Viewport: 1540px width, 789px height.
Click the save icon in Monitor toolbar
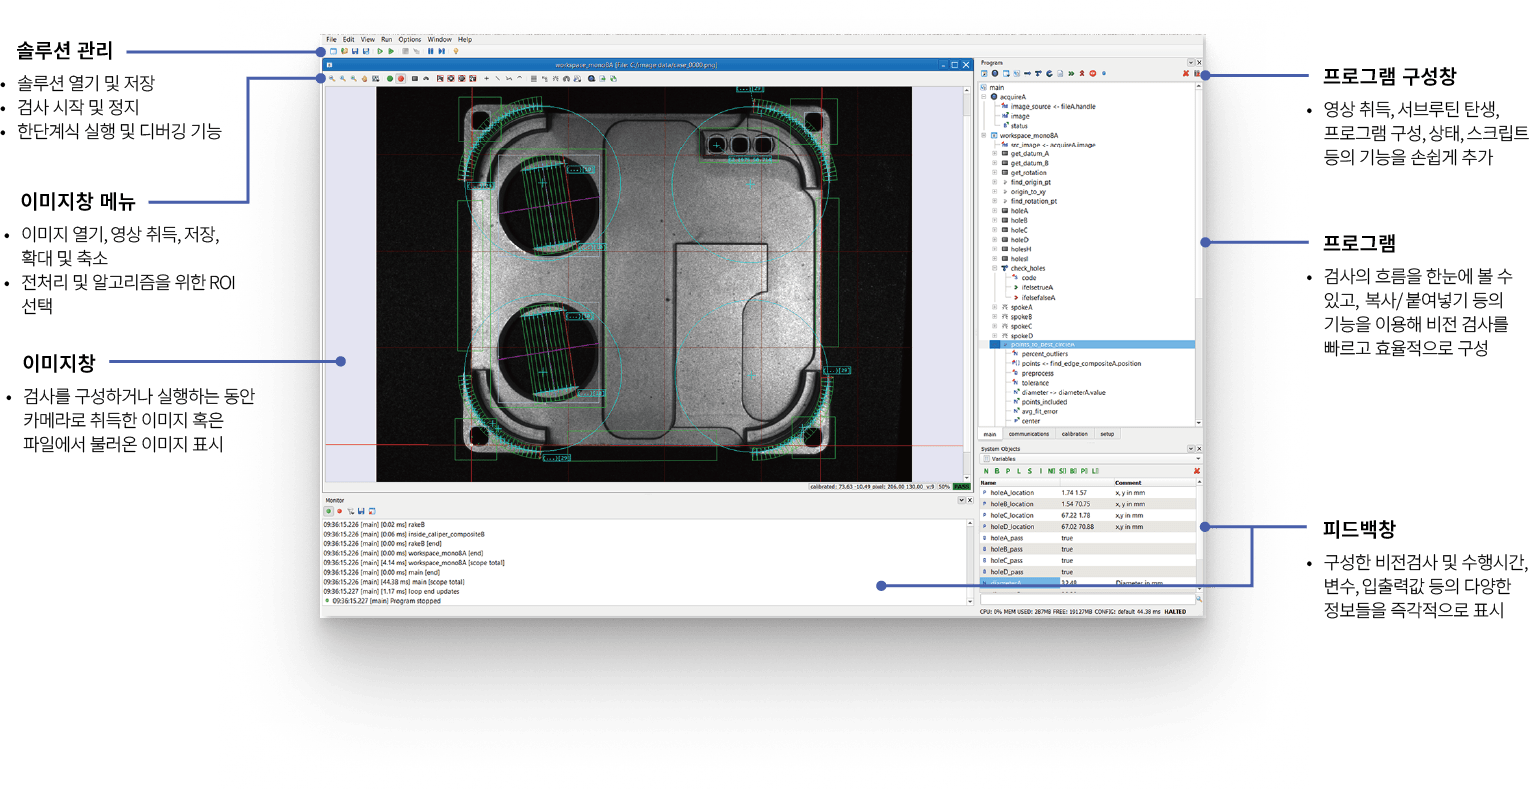click(x=361, y=511)
